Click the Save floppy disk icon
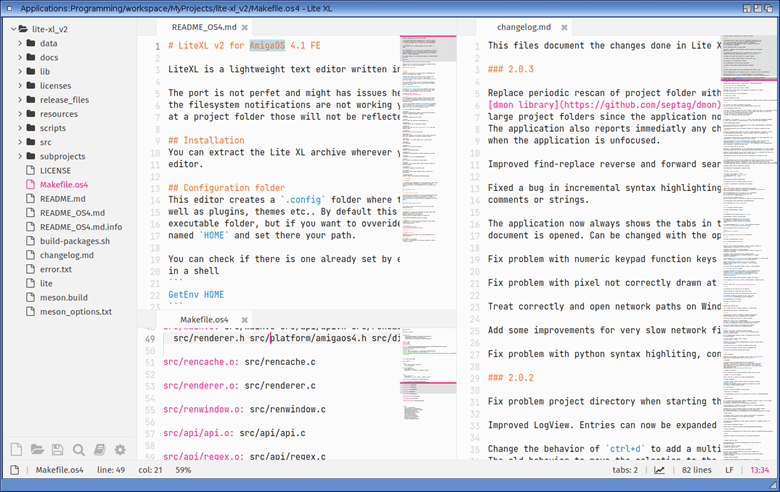 click(58, 450)
